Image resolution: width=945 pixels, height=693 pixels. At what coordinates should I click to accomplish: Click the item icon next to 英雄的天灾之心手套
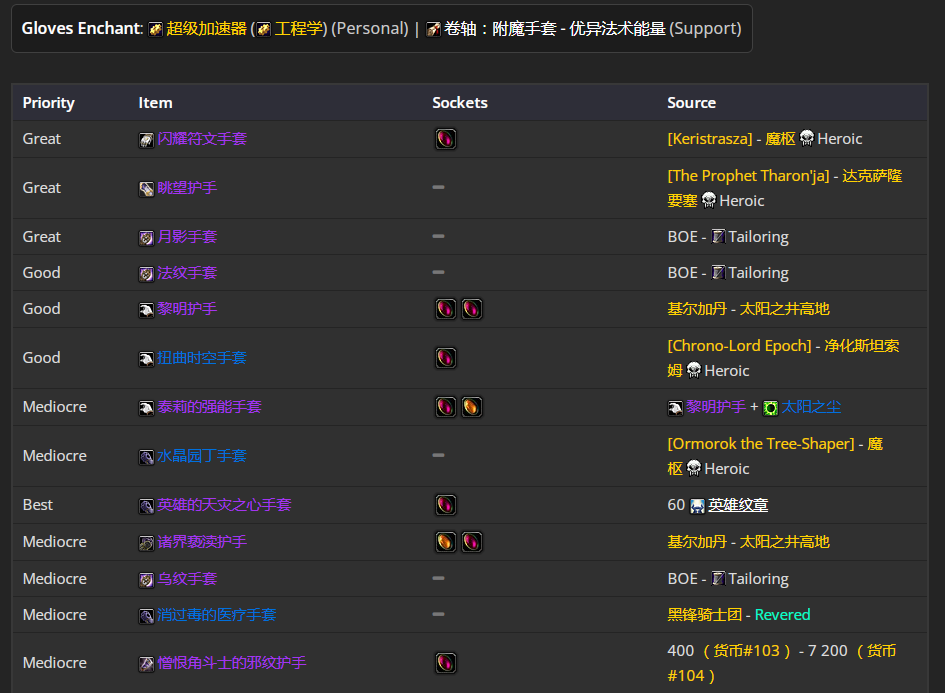[x=146, y=506]
